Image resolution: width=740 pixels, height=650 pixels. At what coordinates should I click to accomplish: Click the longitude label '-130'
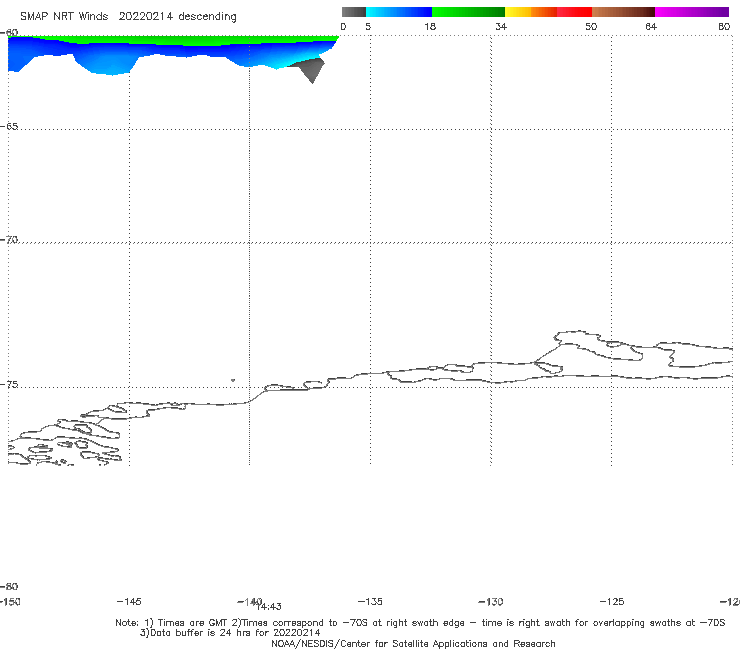coord(491,601)
